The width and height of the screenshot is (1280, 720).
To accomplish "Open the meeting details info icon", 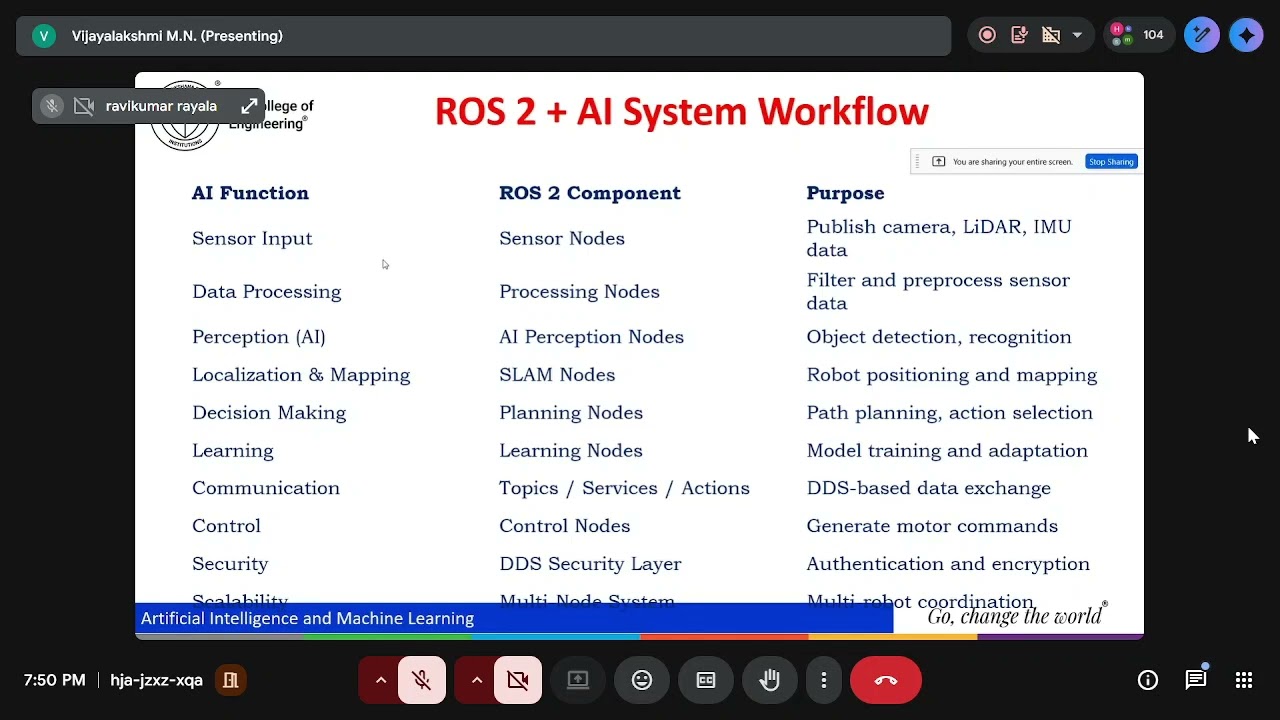I will pyautogui.click(x=1148, y=680).
